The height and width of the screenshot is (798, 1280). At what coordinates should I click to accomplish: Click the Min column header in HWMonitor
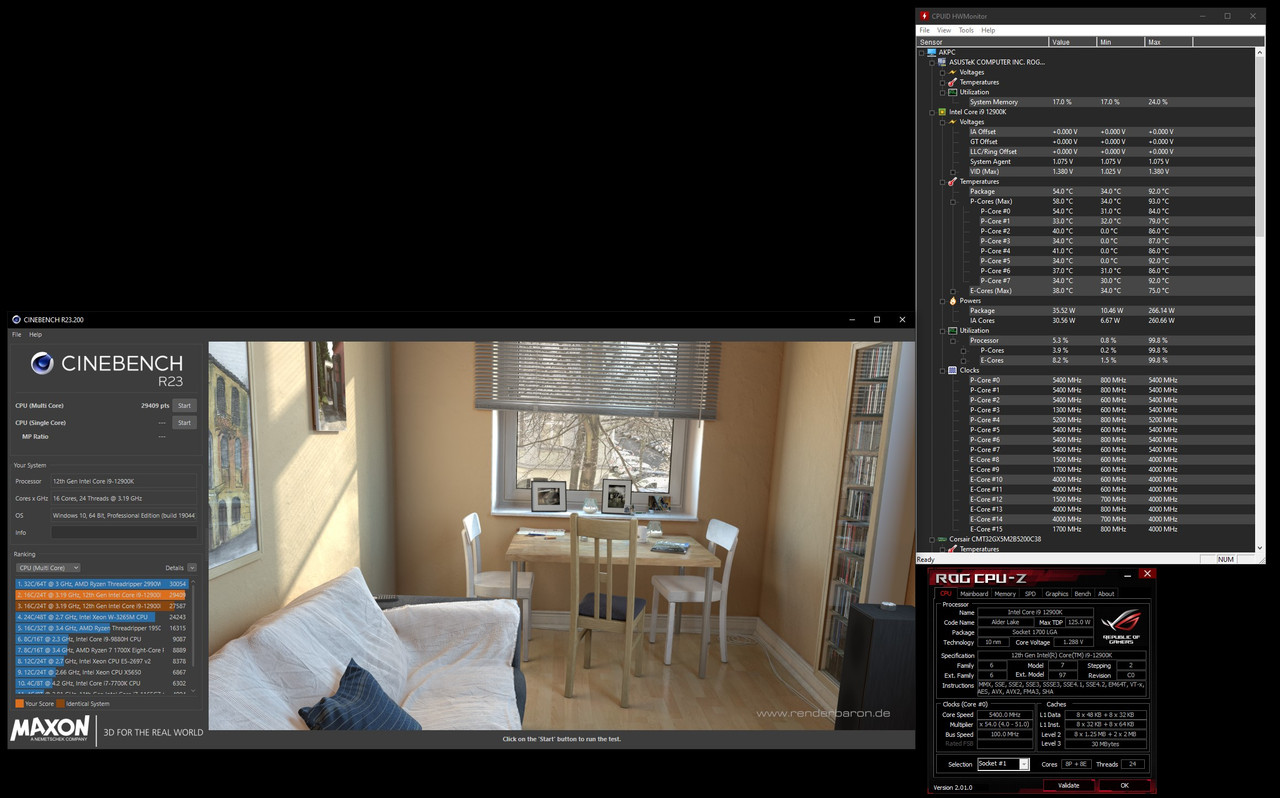pos(1120,42)
